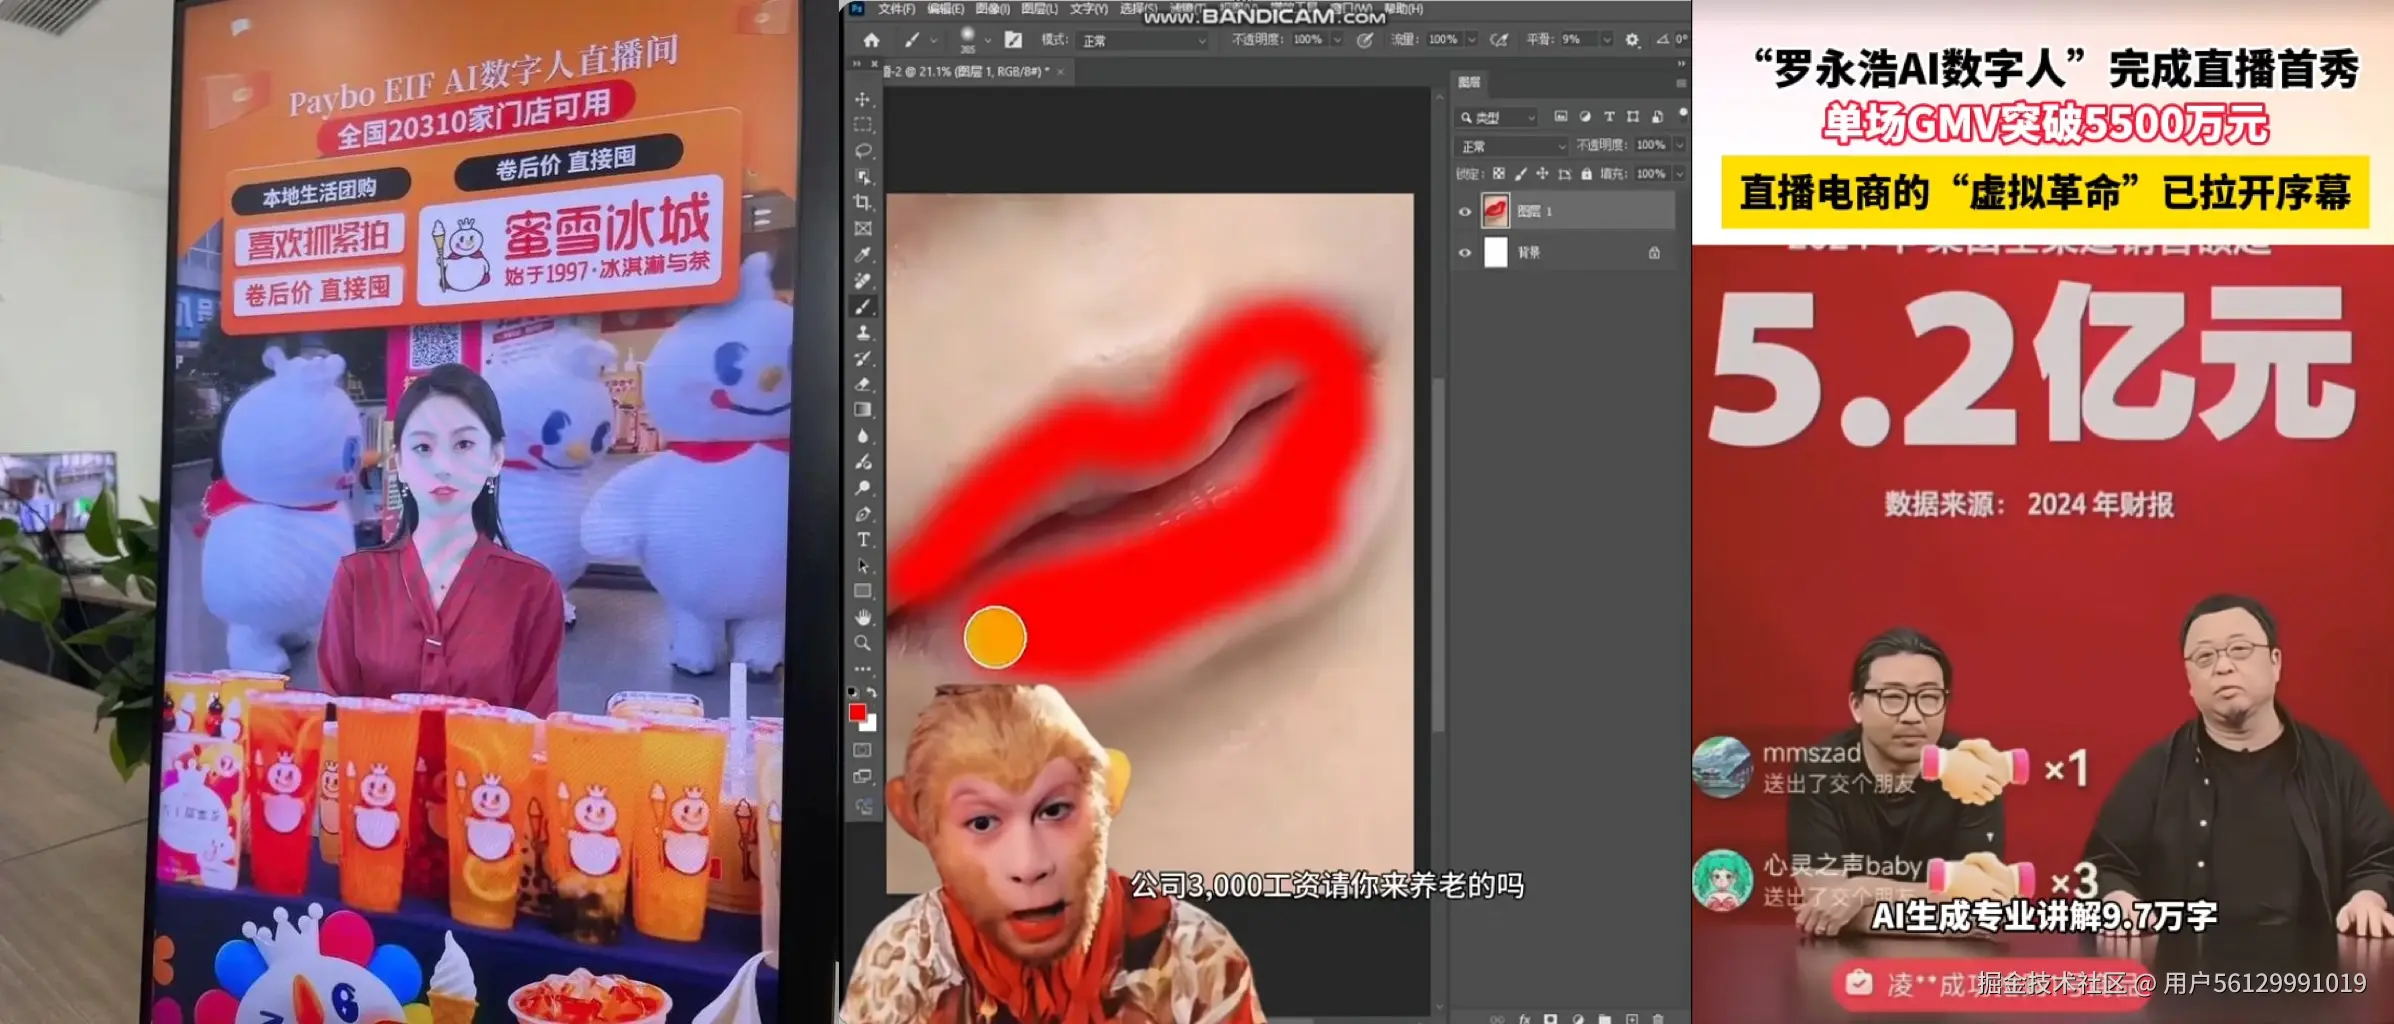This screenshot has height=1024, width=2394.
Task: Open the 图像(I) menu
Action: click(992, 9)
